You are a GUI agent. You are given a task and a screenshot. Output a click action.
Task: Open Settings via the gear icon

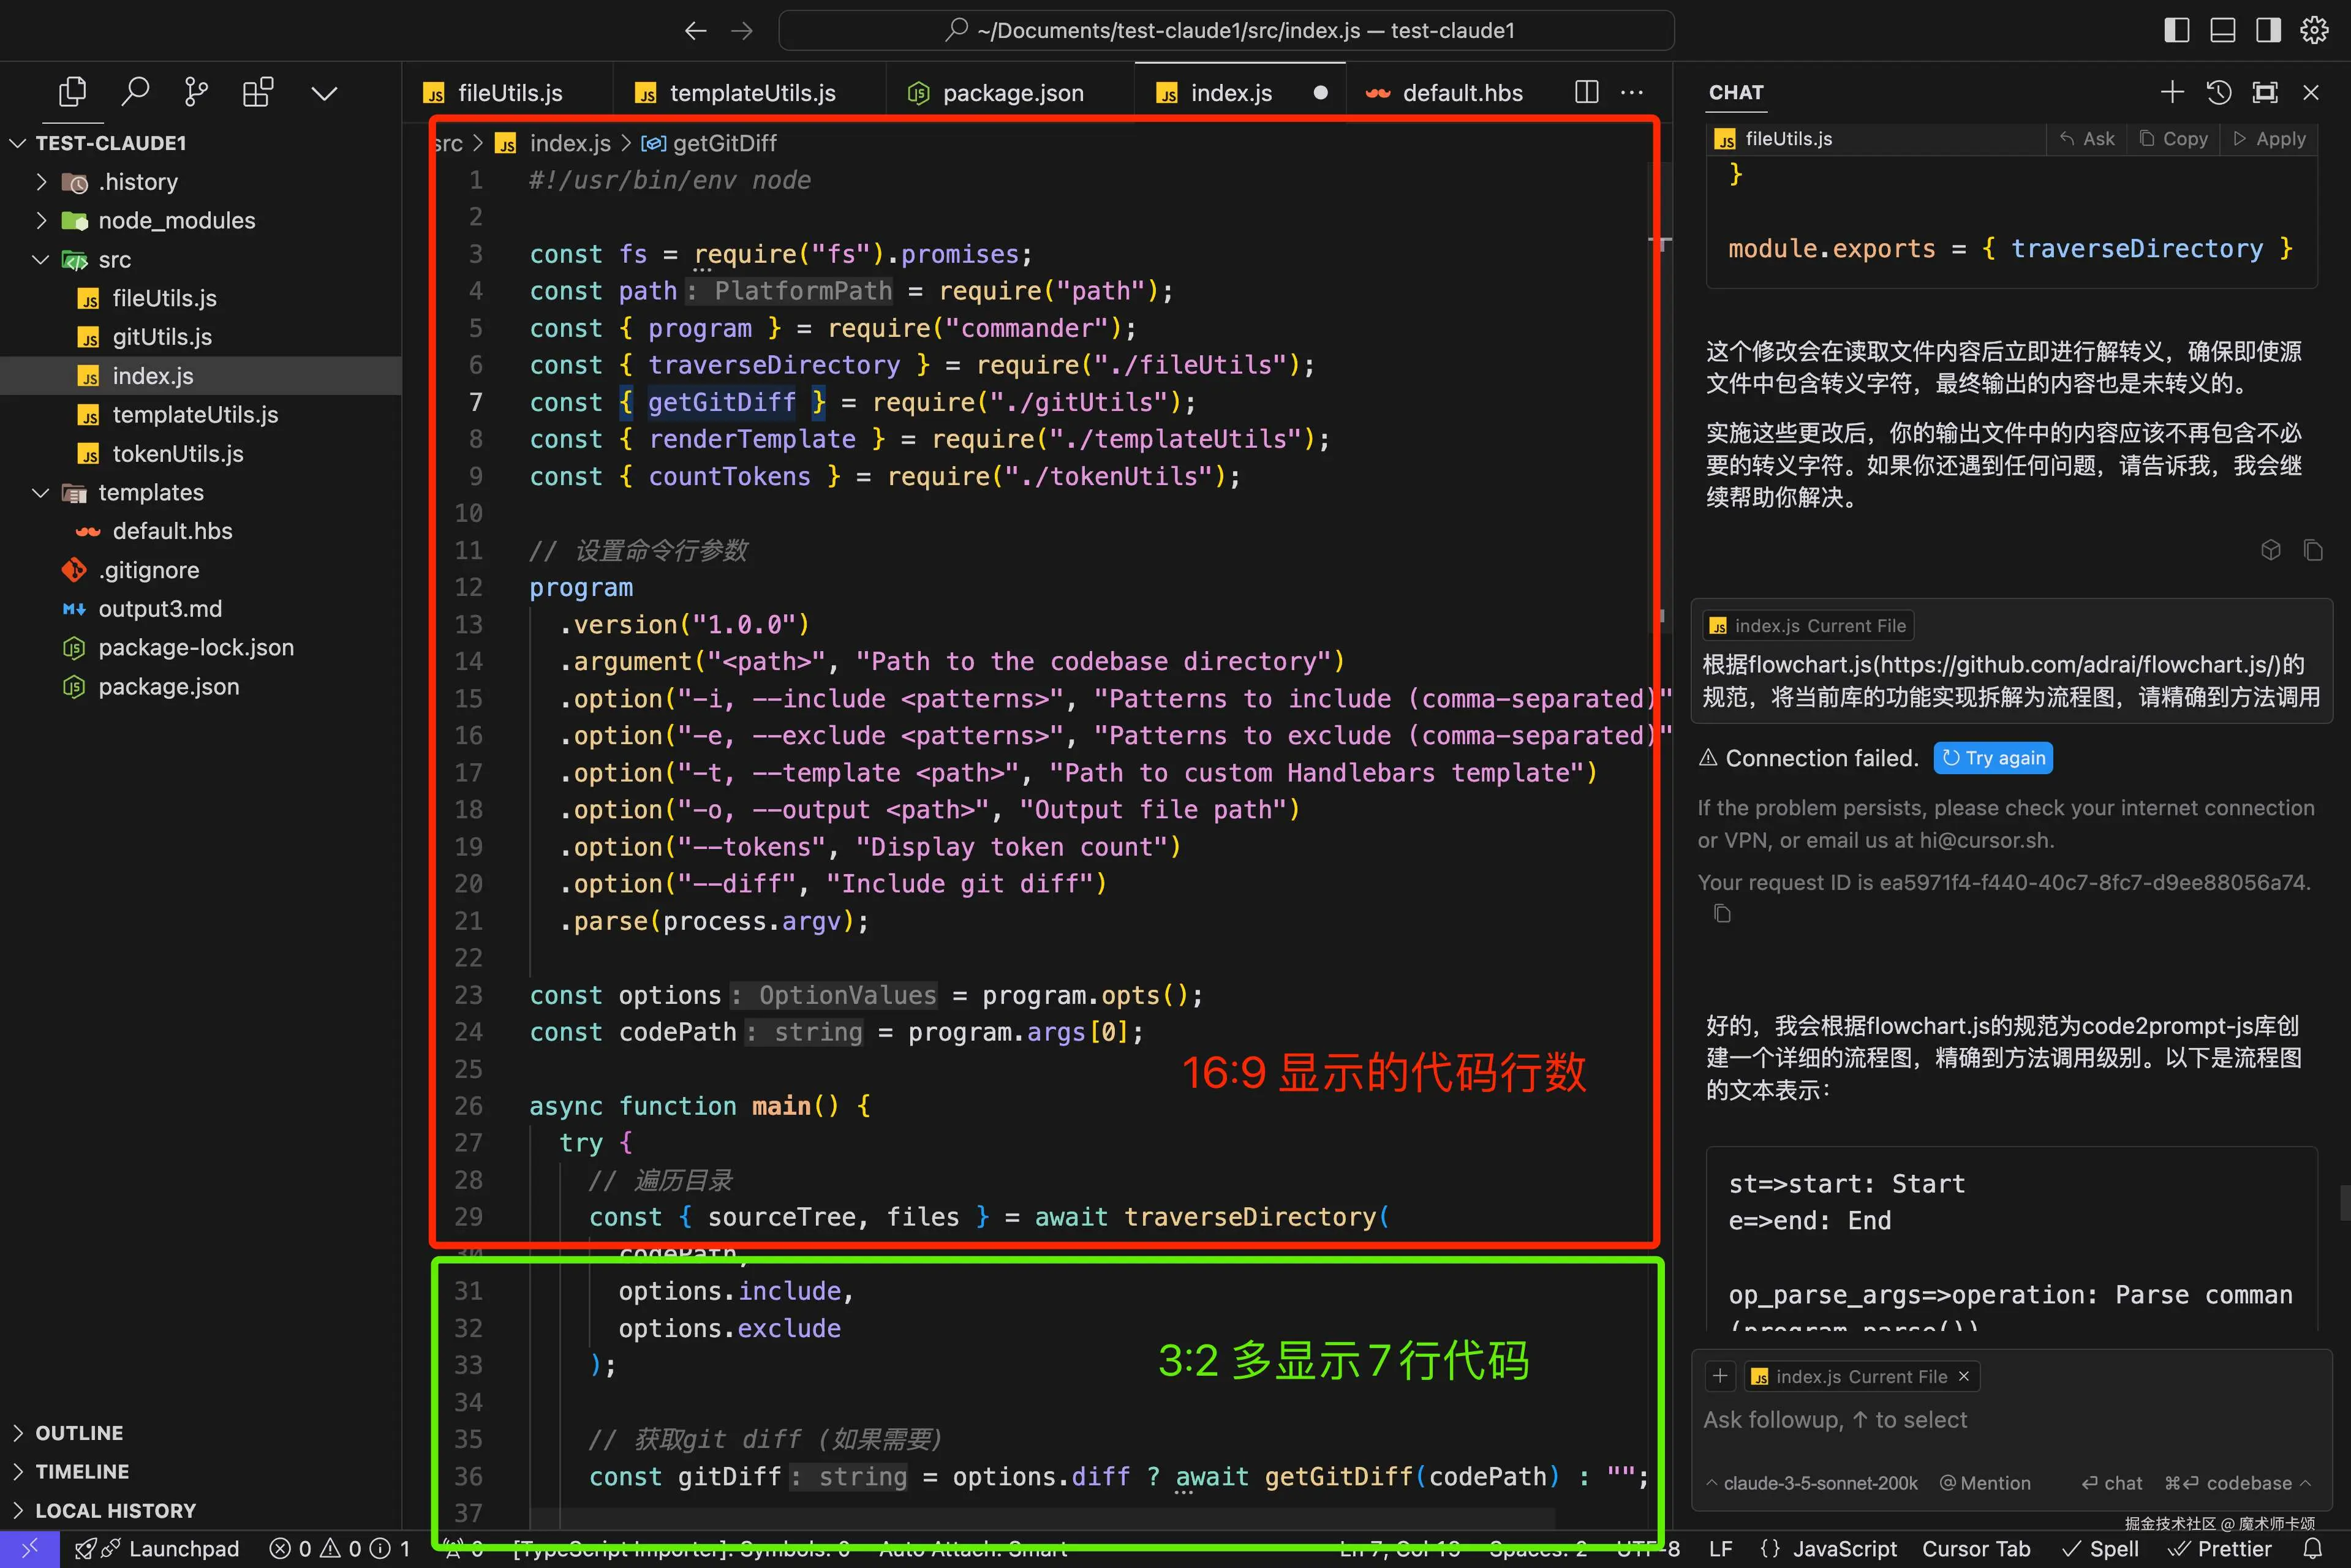click(x=2314, y=30)
